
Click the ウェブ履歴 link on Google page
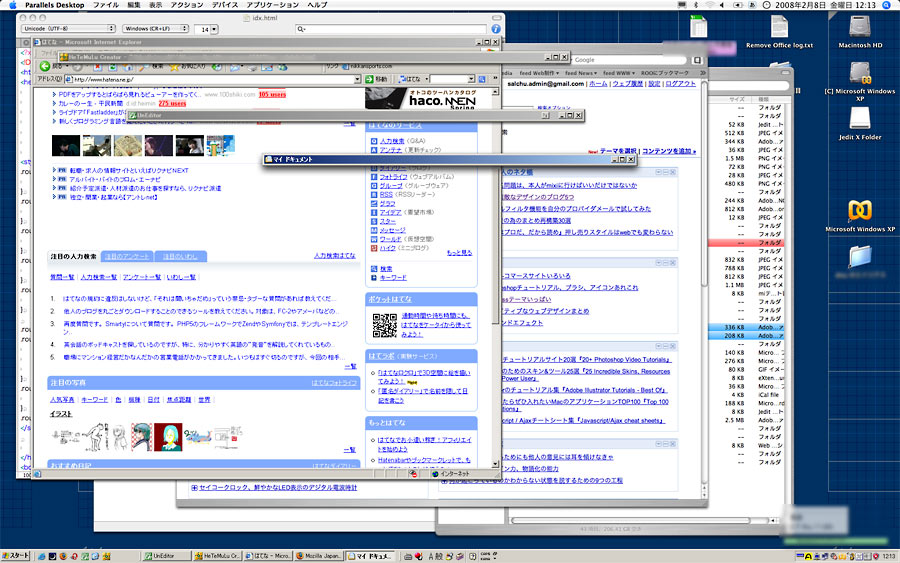coord(629,84)
